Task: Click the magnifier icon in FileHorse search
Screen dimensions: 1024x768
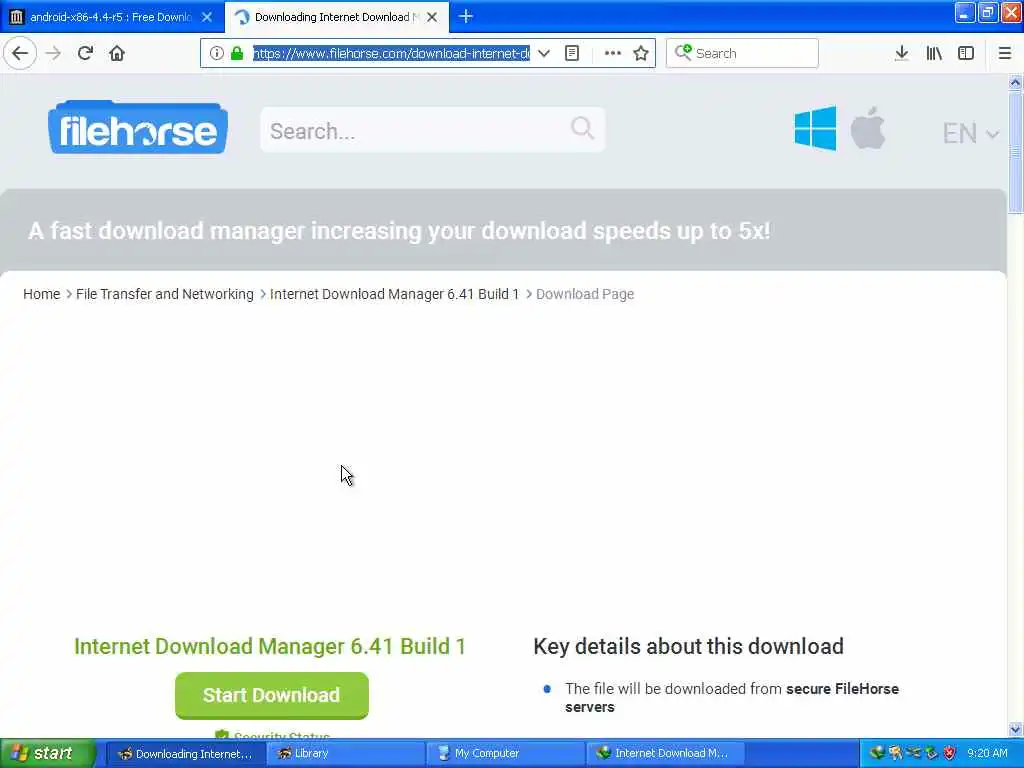Action: pyautogui.click(x=583, y=128)
